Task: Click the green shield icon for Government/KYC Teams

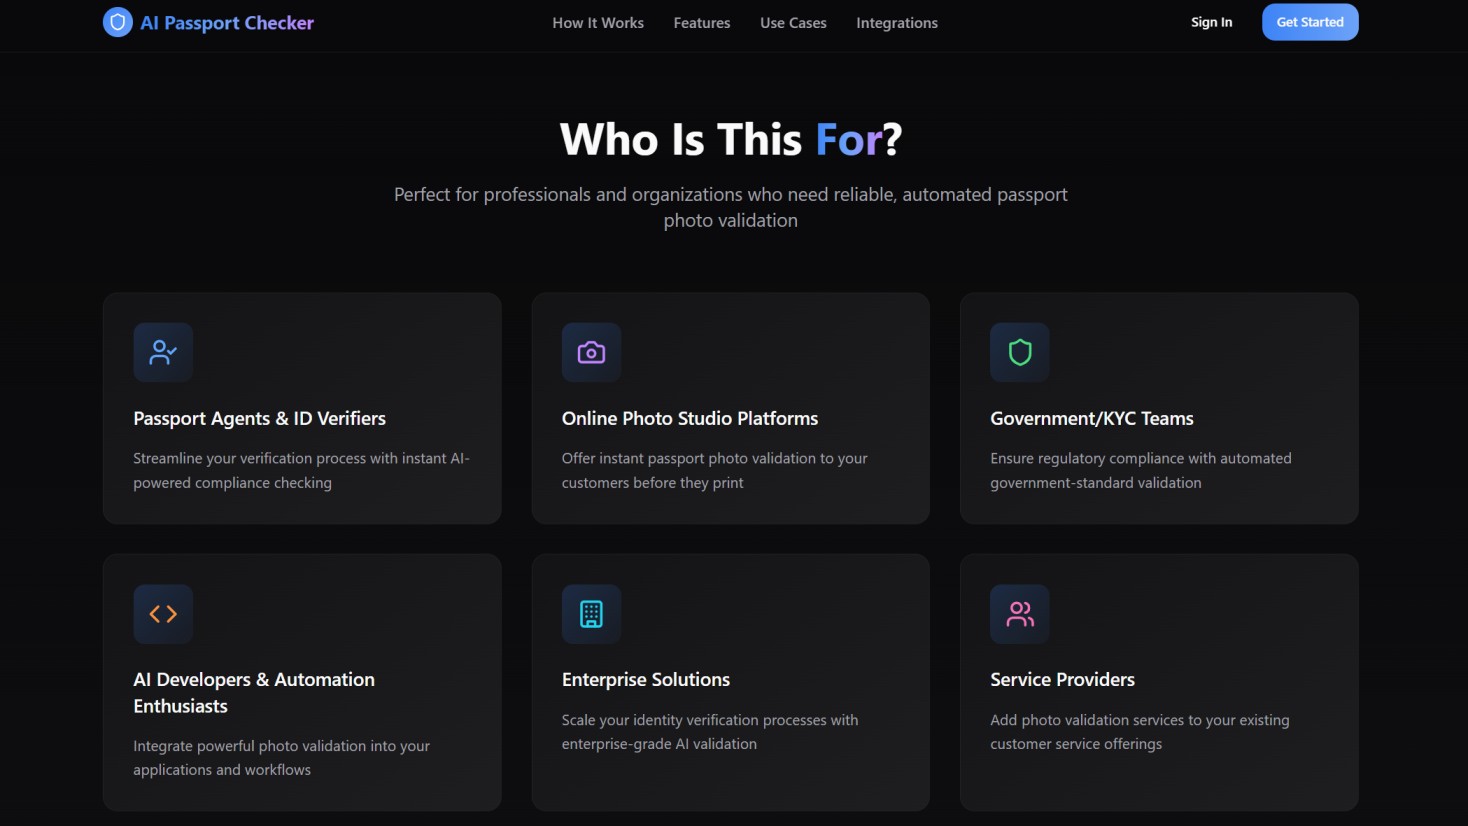Action: coord(1020,352)
